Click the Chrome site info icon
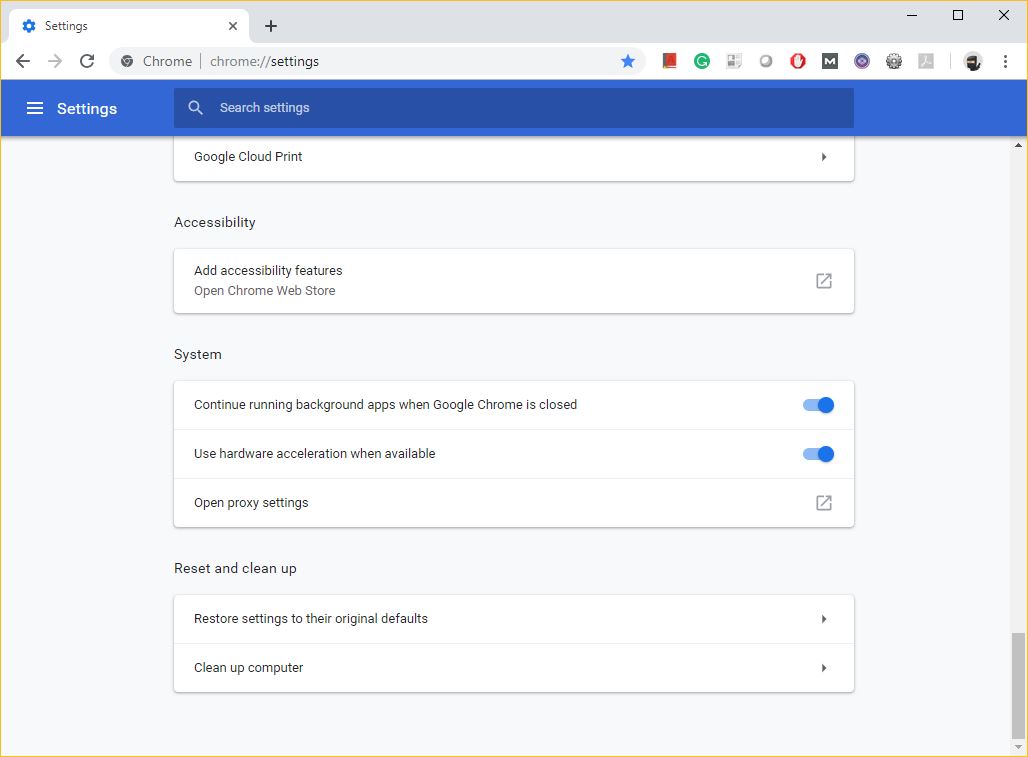Screen dimensions: 1028x757 [x=127, y=61]
